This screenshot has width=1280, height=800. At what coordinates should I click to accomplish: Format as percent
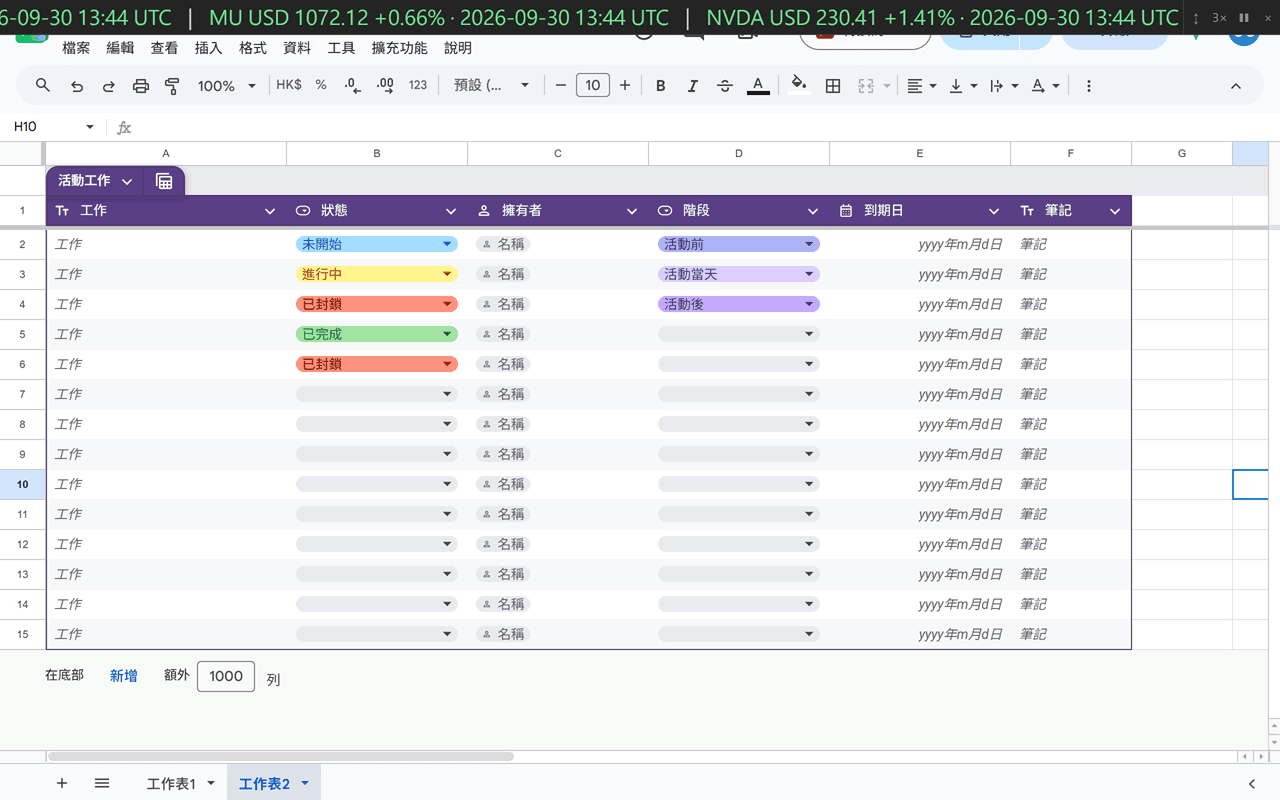pos(321,86)
